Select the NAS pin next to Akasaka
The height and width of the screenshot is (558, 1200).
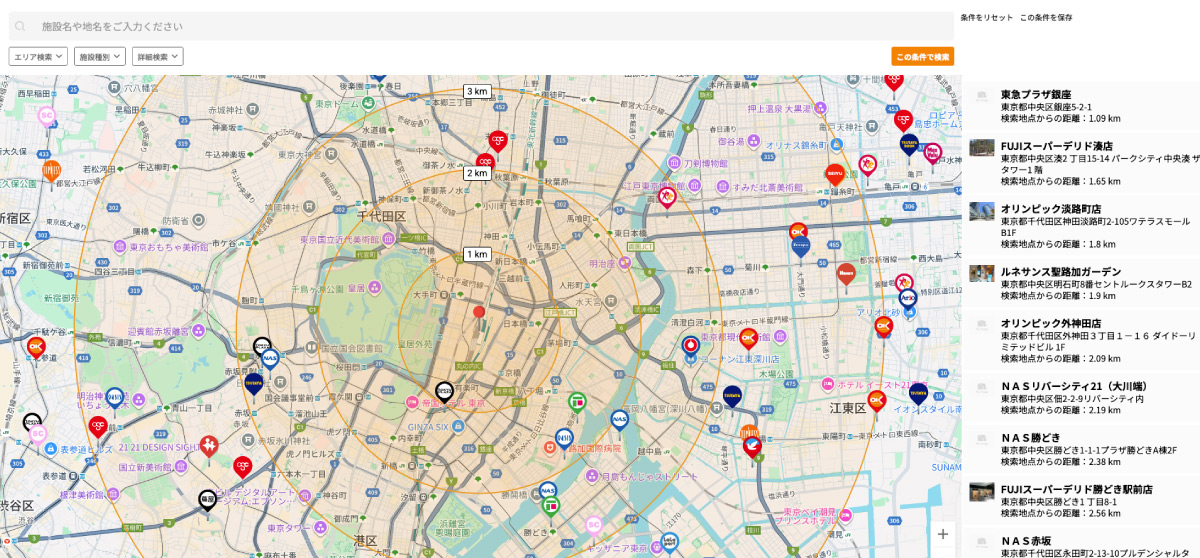pos(269,357)
